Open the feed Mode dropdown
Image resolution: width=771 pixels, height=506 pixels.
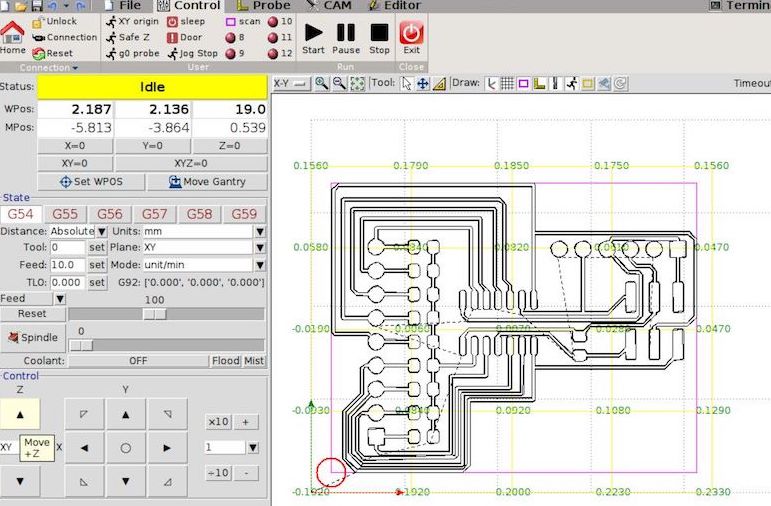click(x=260, y=265)
